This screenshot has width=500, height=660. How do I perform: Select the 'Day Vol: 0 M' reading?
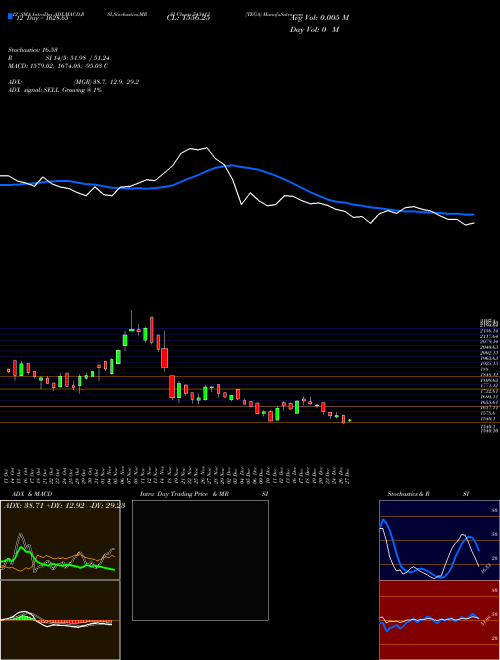[314, 30]
